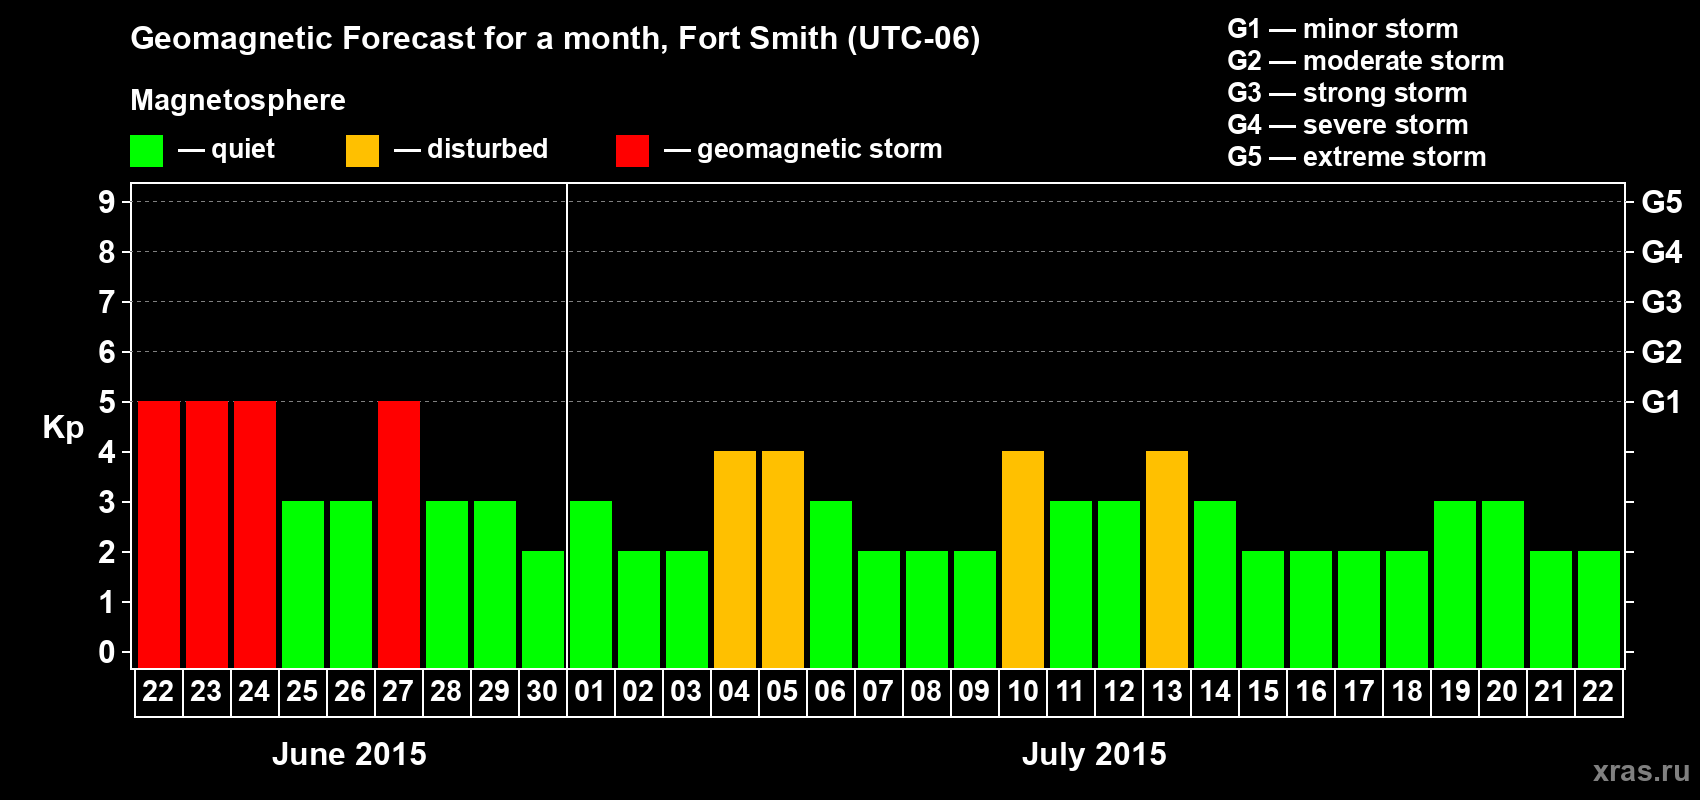The image size is (1700, 800).
Task: Click the Kp value 0 axis label
Action: point(107,652)
